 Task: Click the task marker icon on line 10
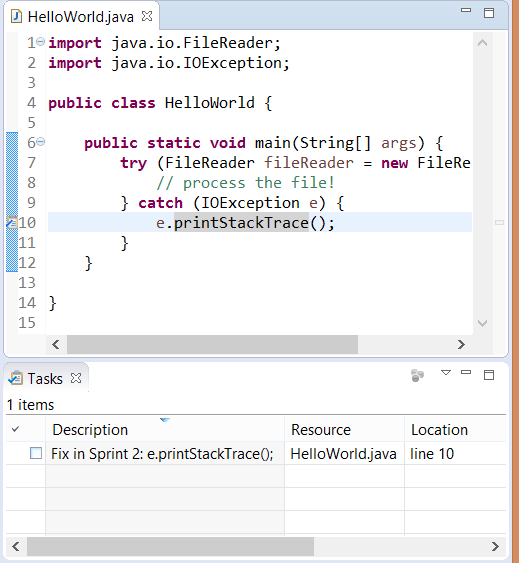click(x=12, y=222)
